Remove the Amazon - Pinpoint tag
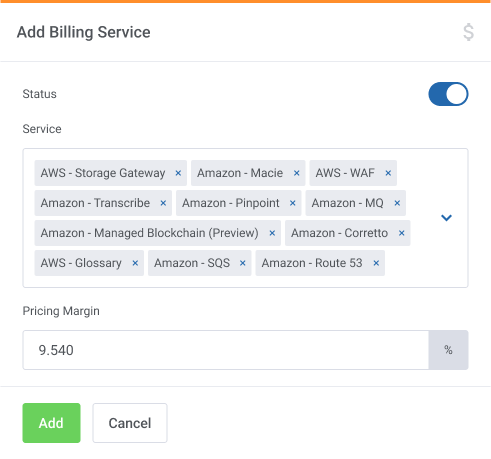491x459 pixels. 293,203
